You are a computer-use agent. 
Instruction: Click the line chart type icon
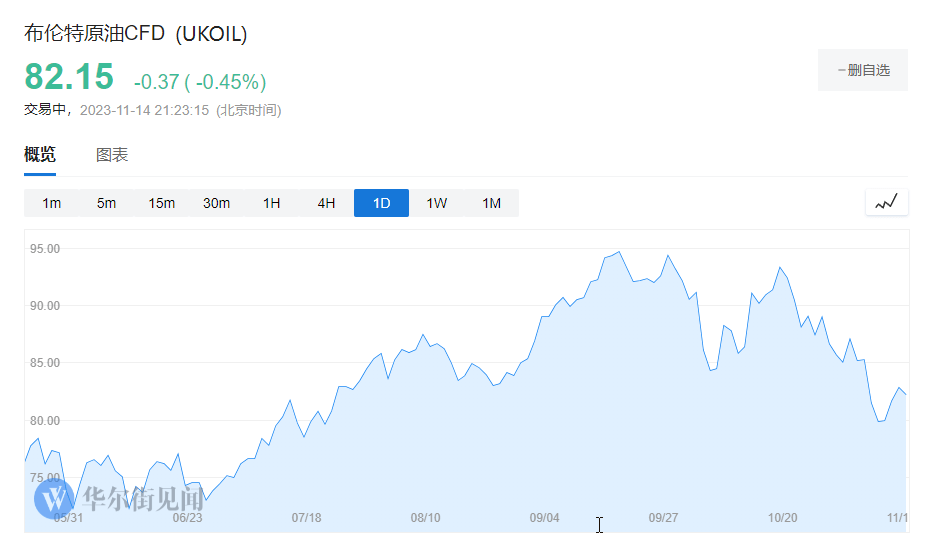(886, 202)
